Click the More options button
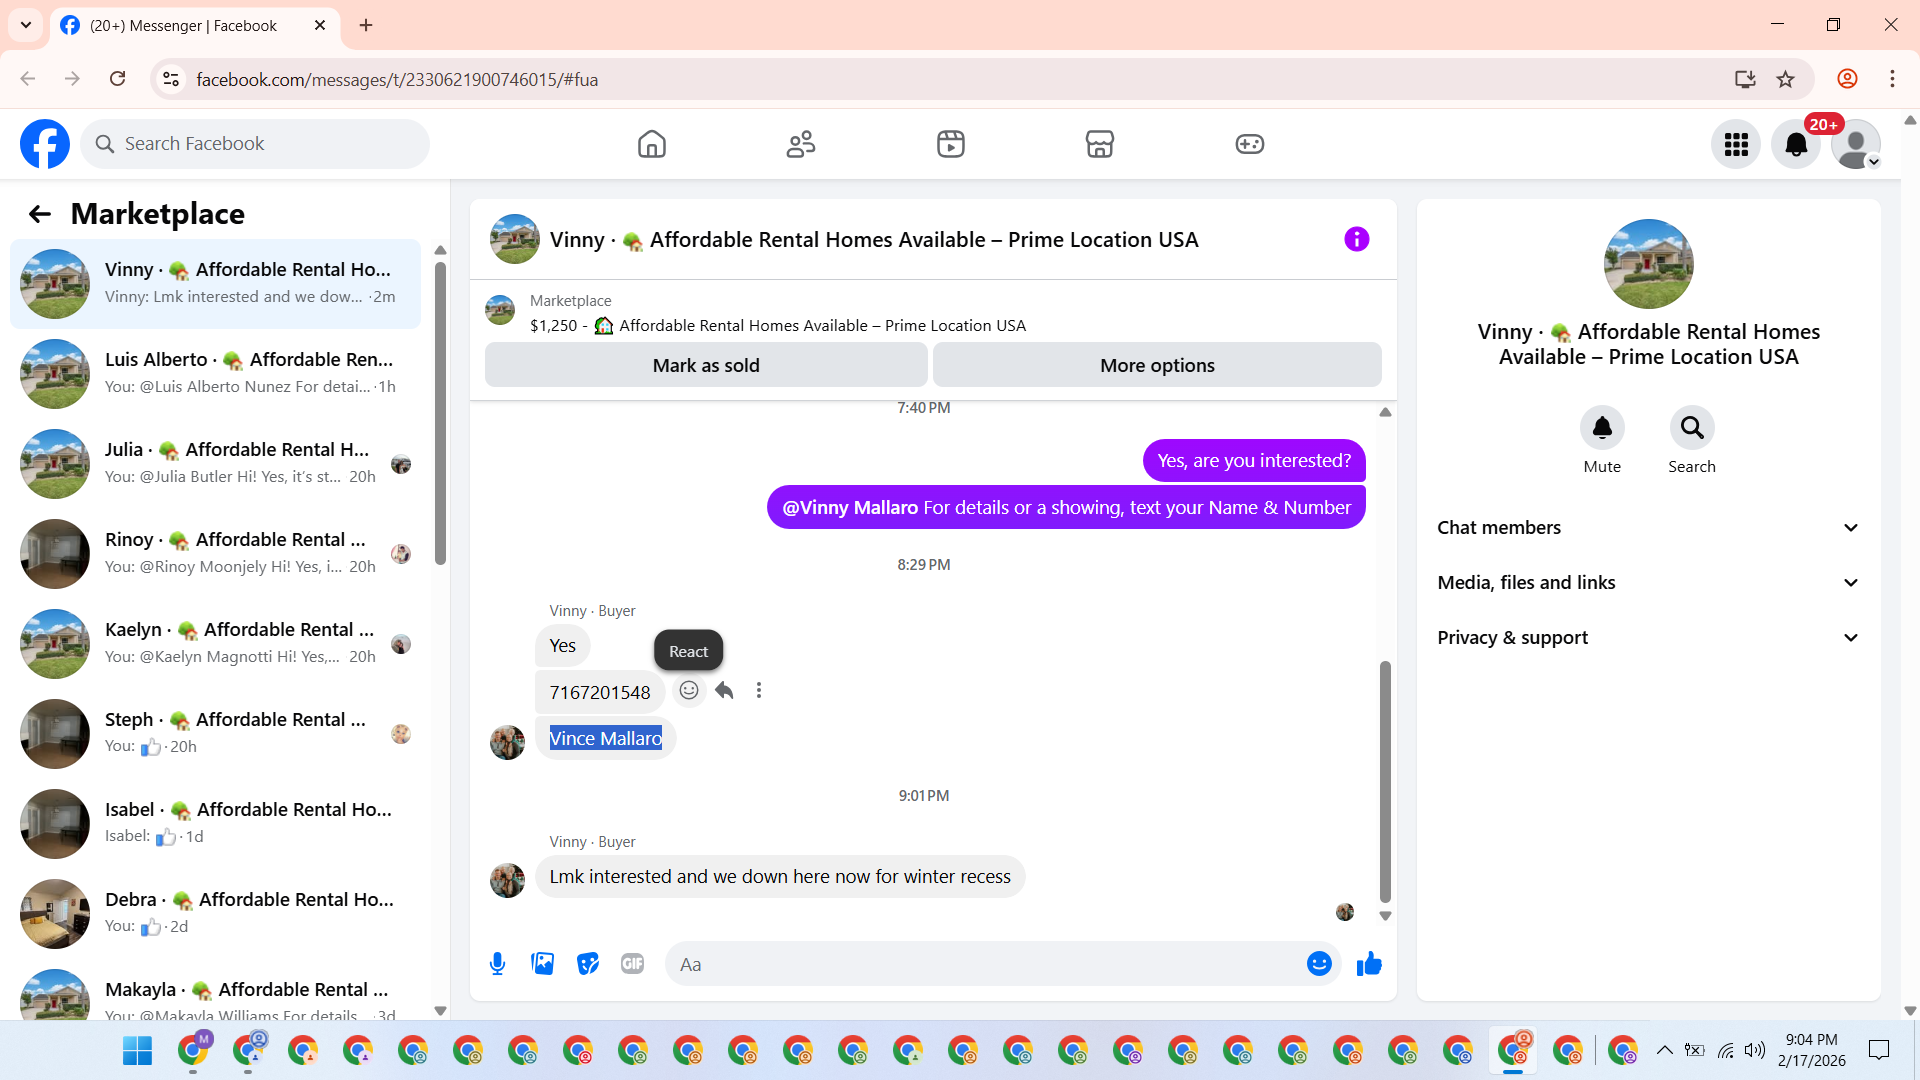1920x1080 pixels. click(x=1157, y=366)
